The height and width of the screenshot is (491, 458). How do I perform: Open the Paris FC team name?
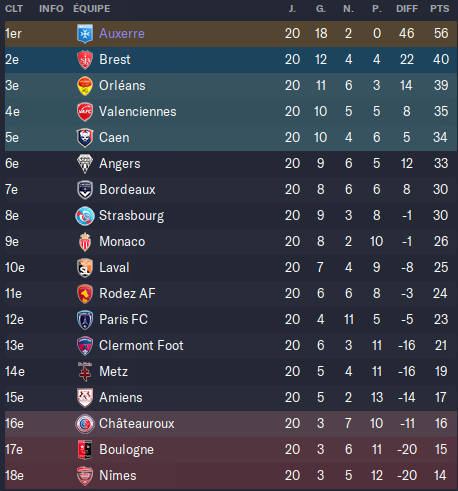pyautogui.click(x=123, y=320)
